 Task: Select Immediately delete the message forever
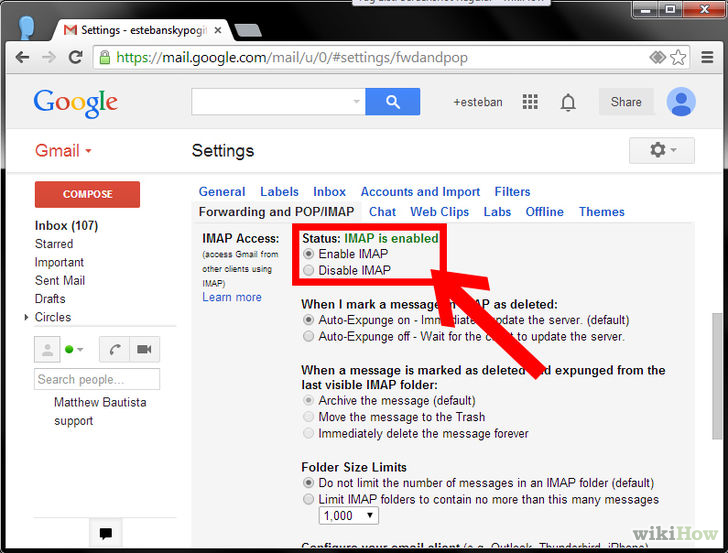click(x=308, y=433)
